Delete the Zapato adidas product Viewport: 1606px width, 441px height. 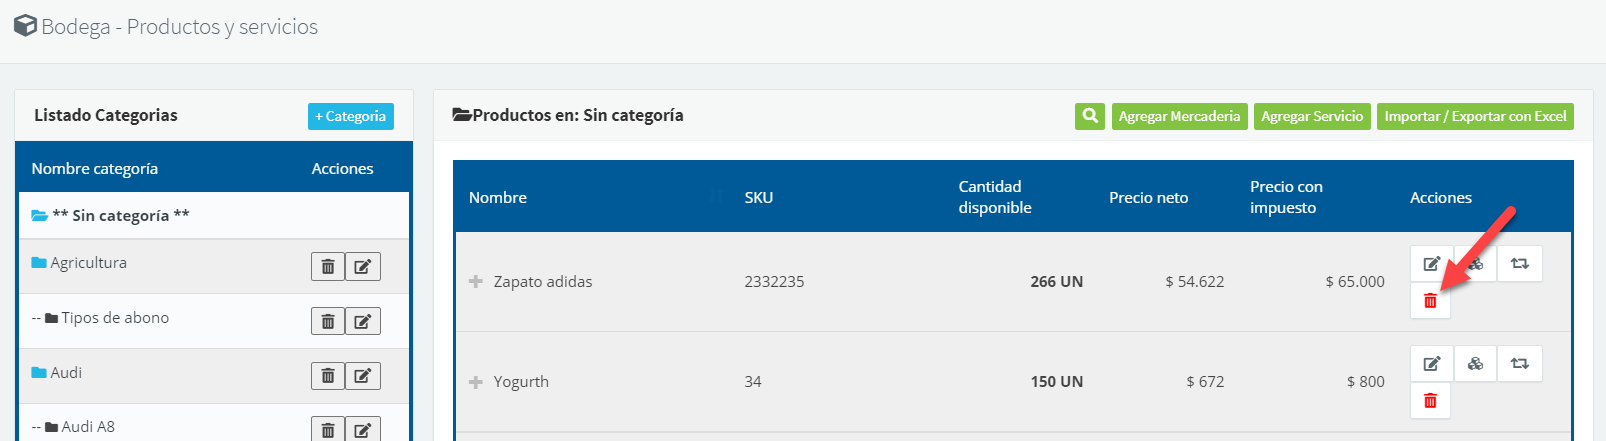(1430, 301)
